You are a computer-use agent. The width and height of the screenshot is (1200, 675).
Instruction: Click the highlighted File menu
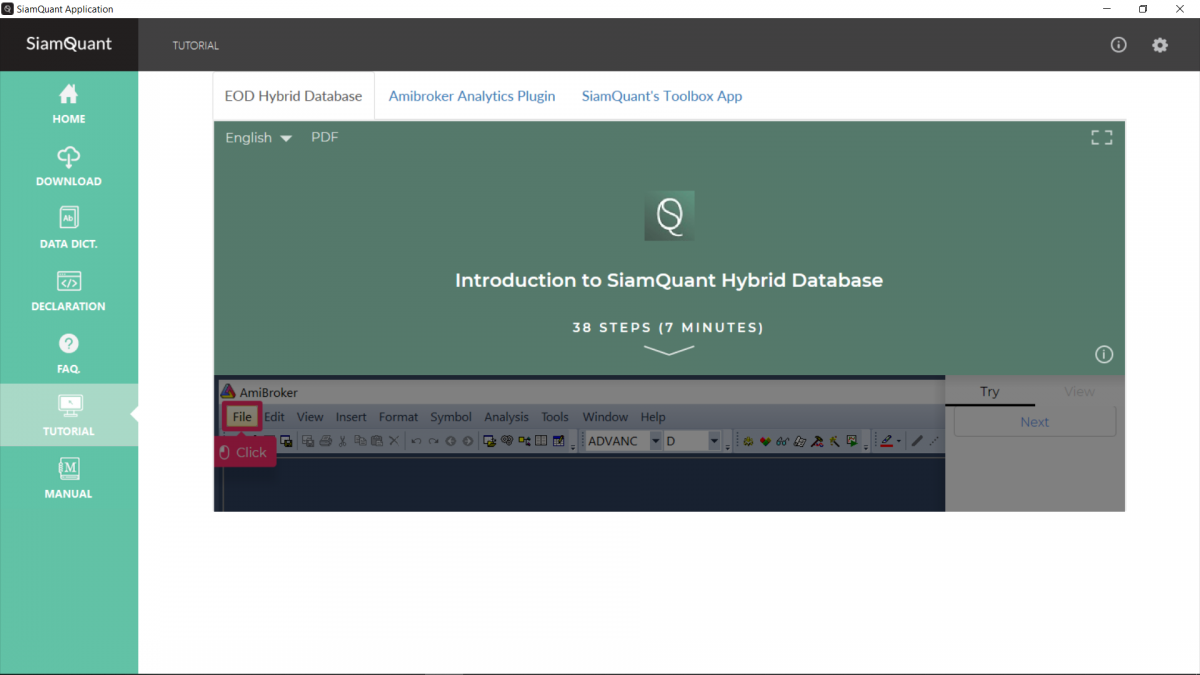point(242,417)
